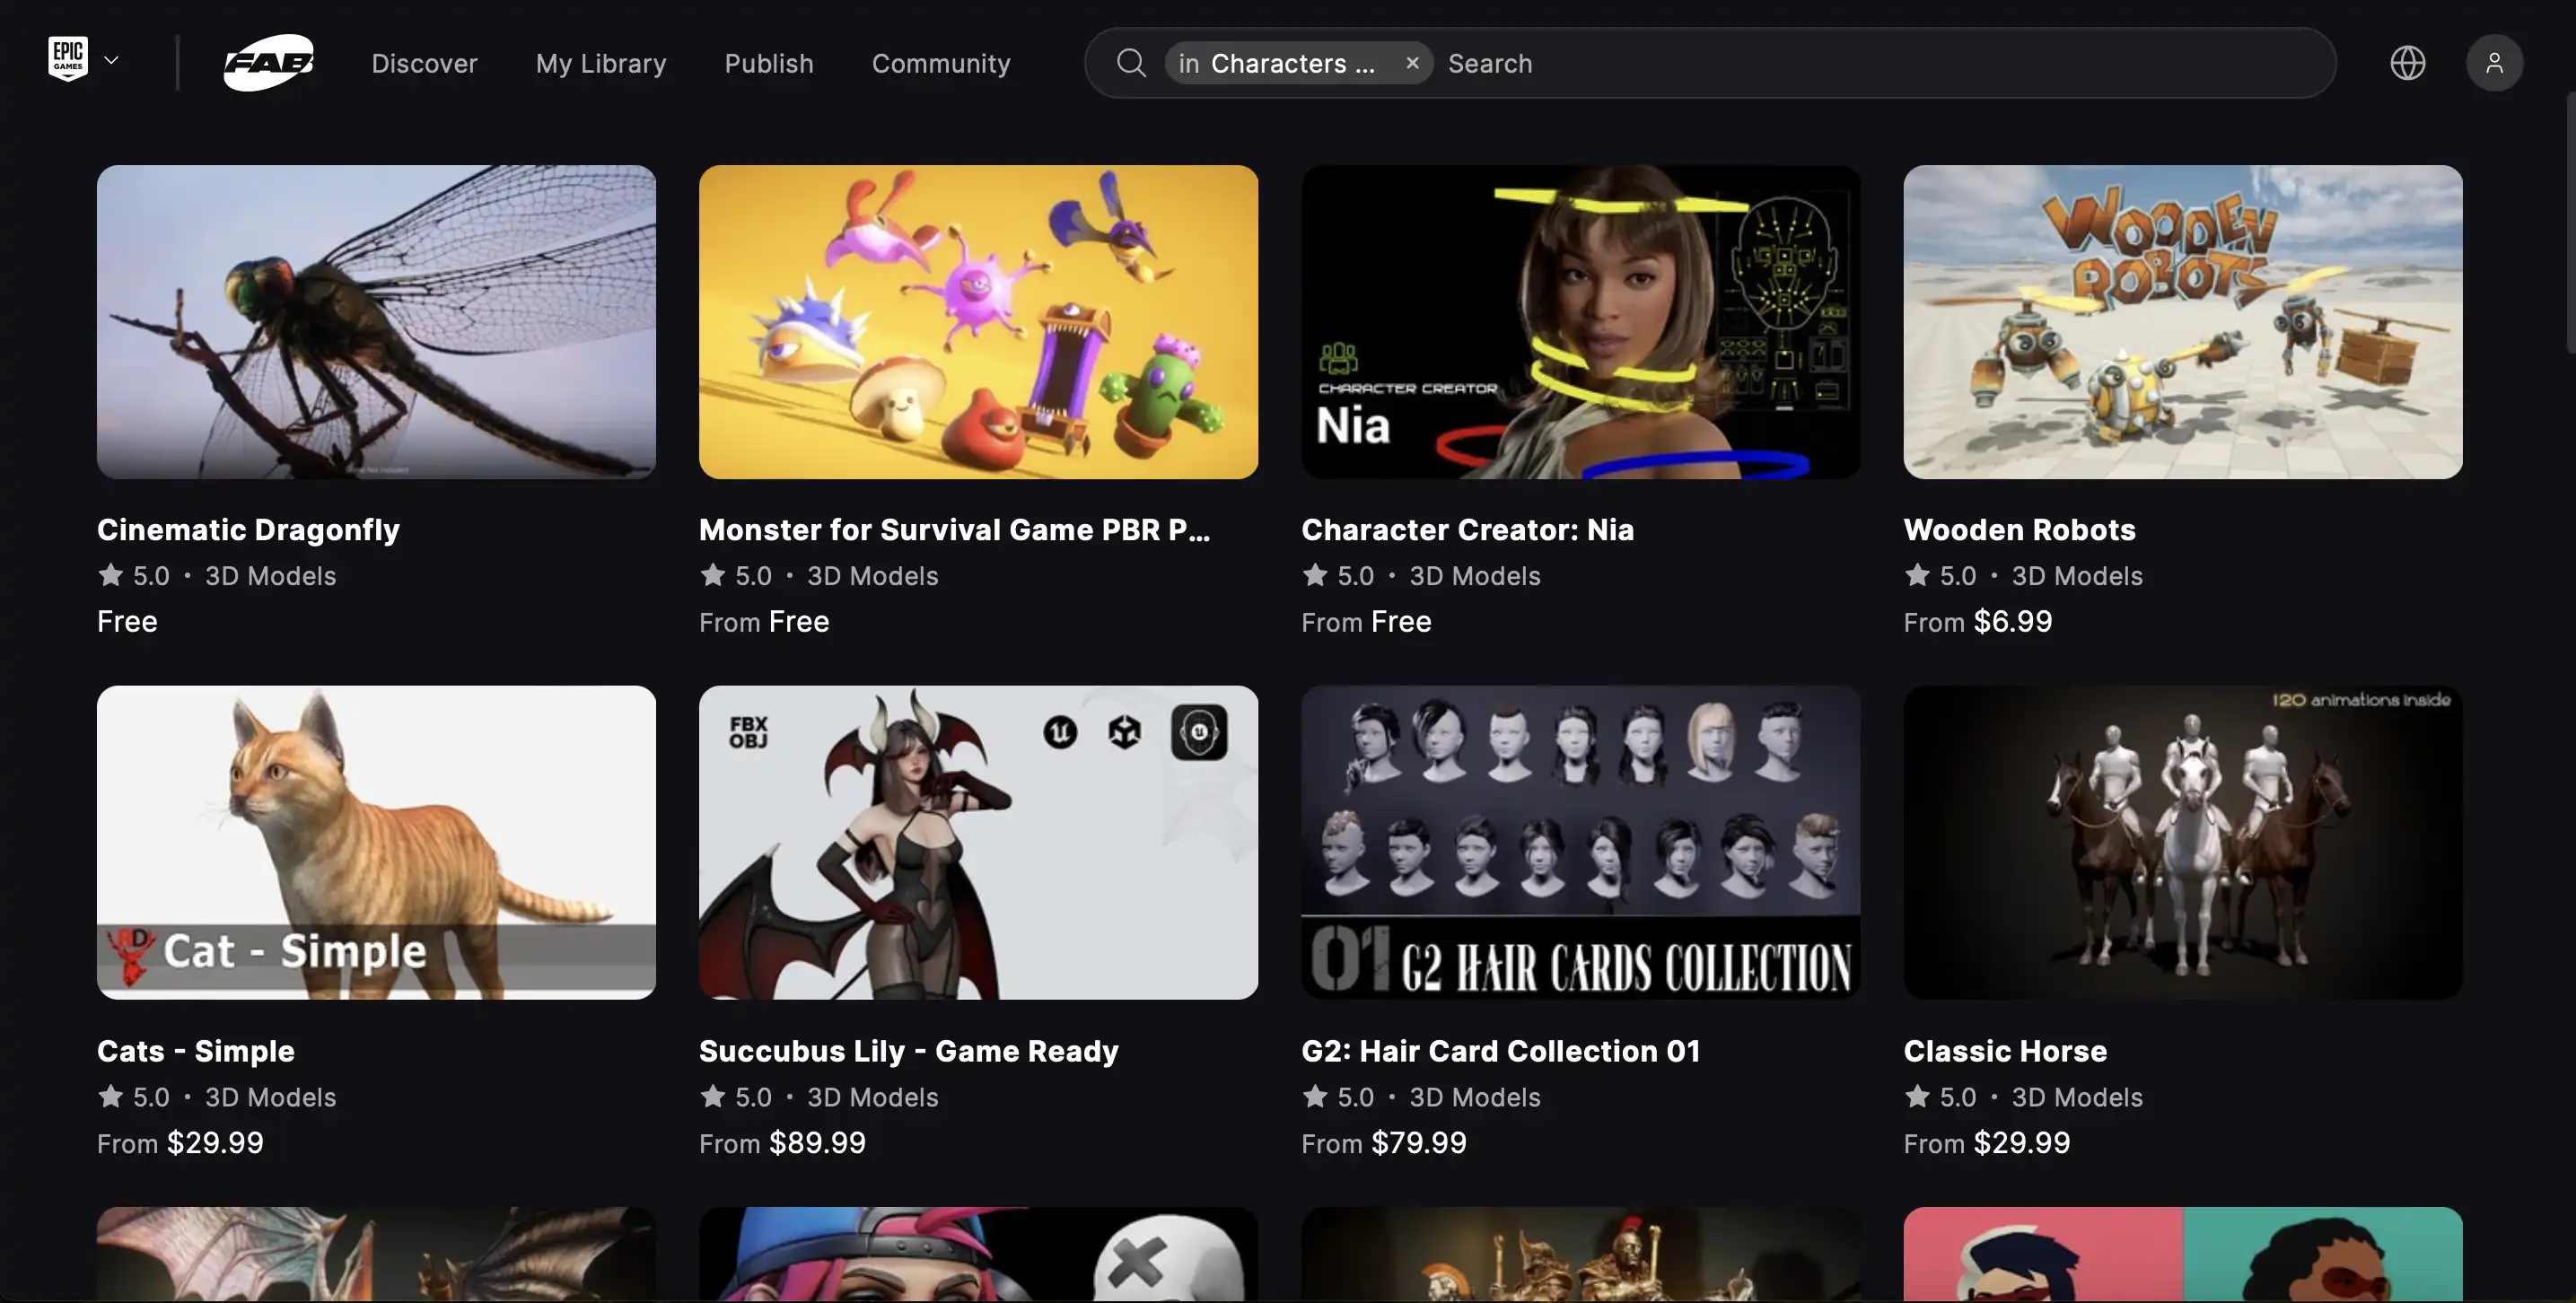Click '3D Models' category under Character Creator: Nia

point(1475,575)
